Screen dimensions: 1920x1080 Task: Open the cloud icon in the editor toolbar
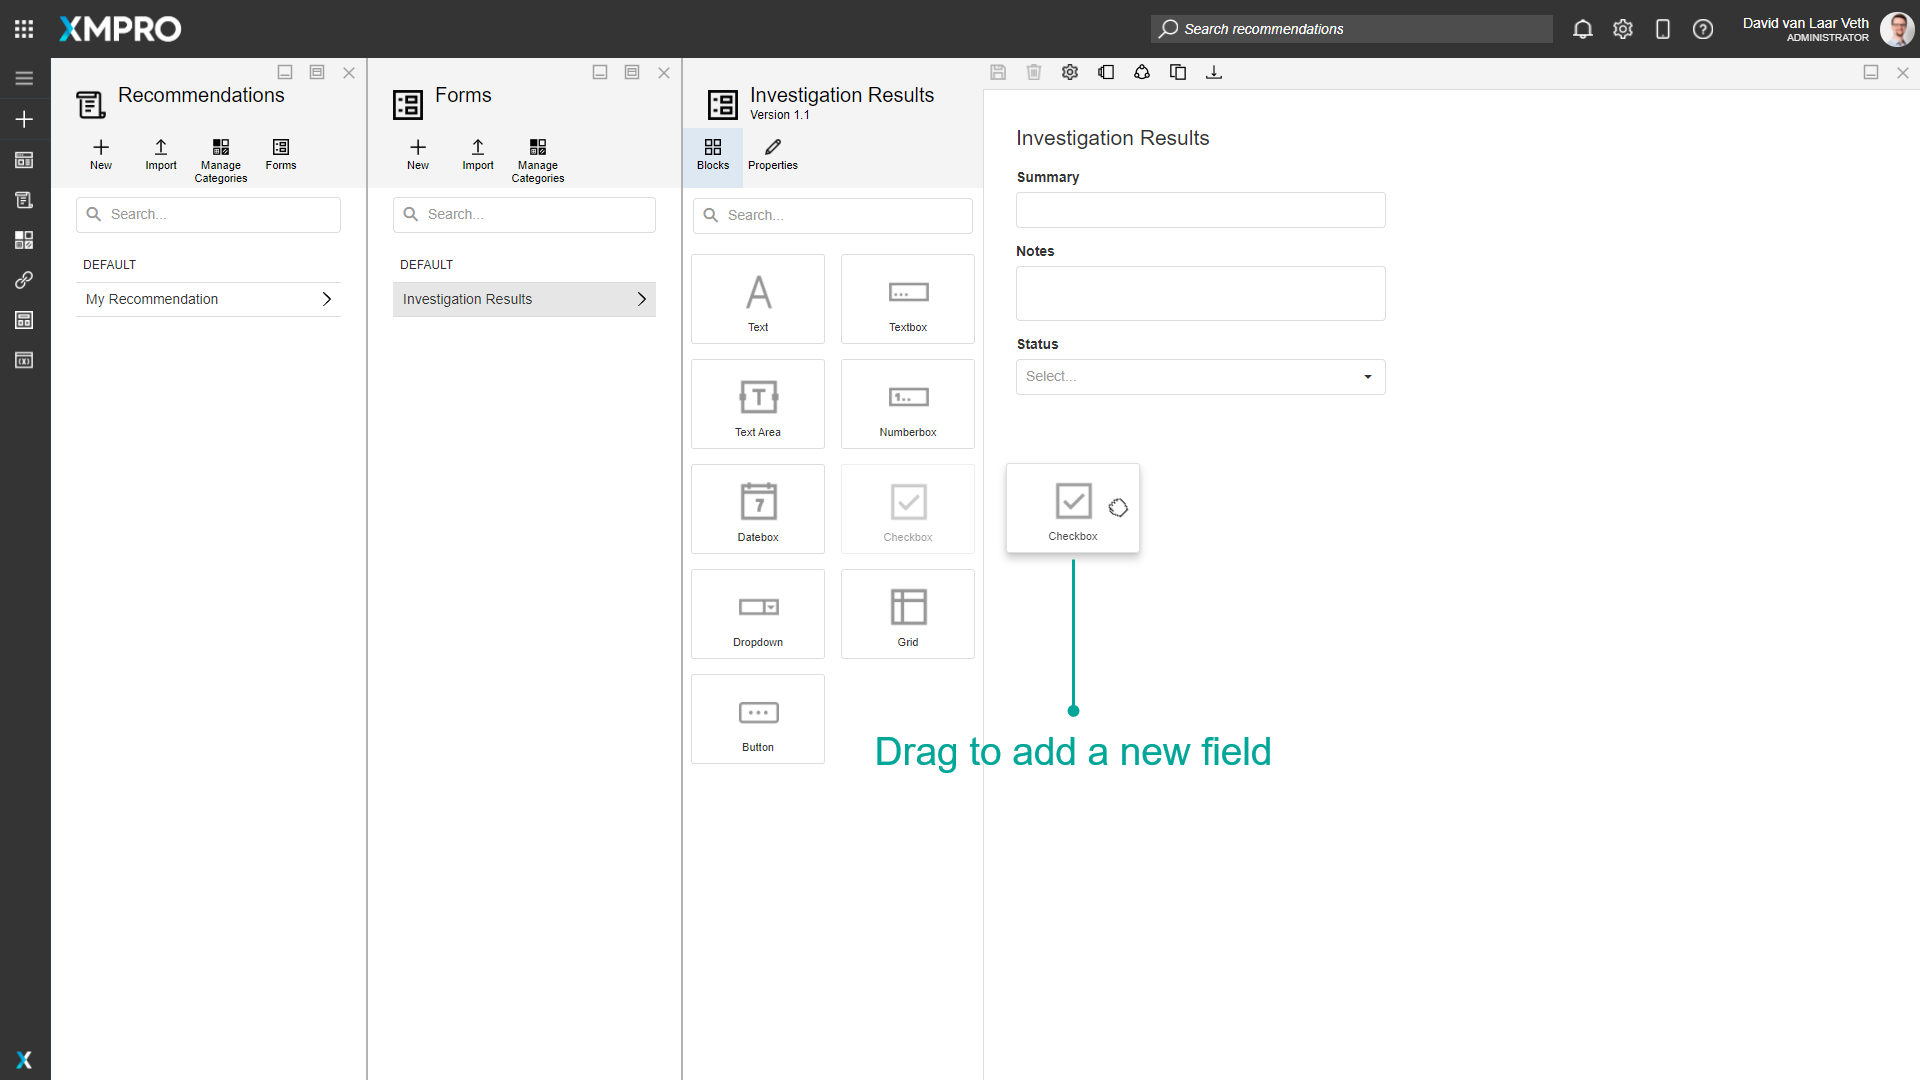1142,71
